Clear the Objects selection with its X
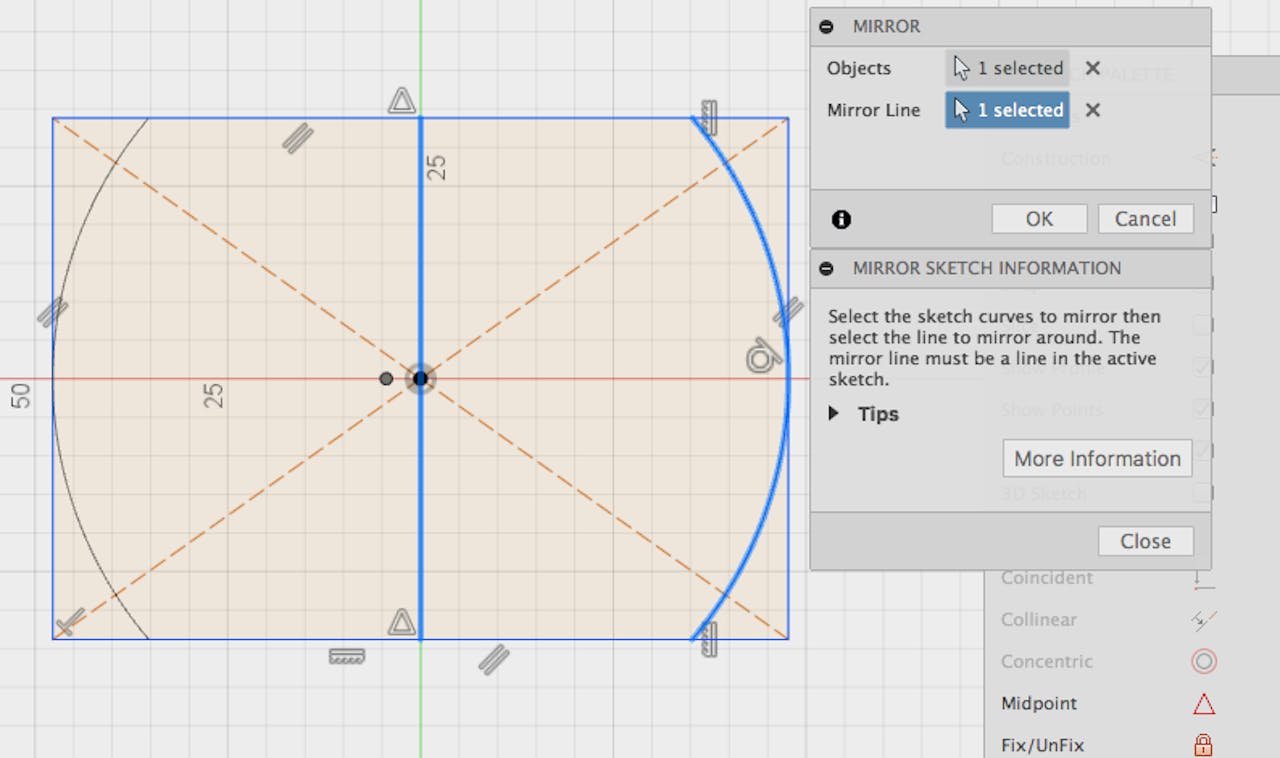Image resolution: width=1280 pixels, height=758 pixels. point(1093,68)
